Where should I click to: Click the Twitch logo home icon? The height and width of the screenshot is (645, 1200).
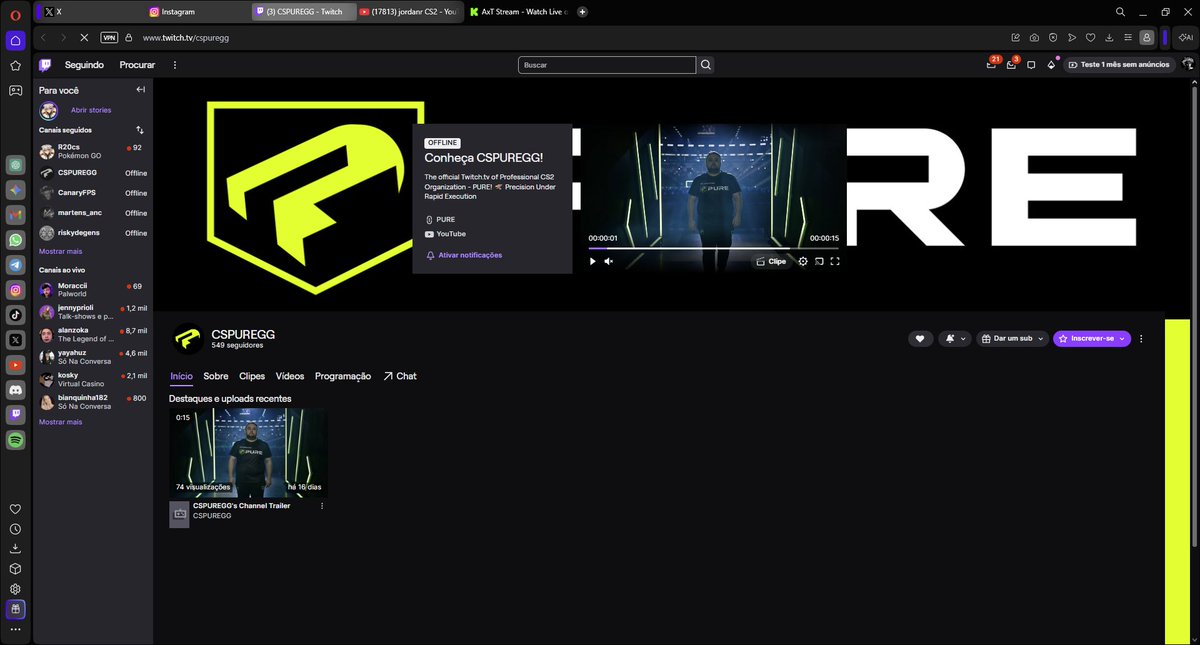[x=45, y=65]
